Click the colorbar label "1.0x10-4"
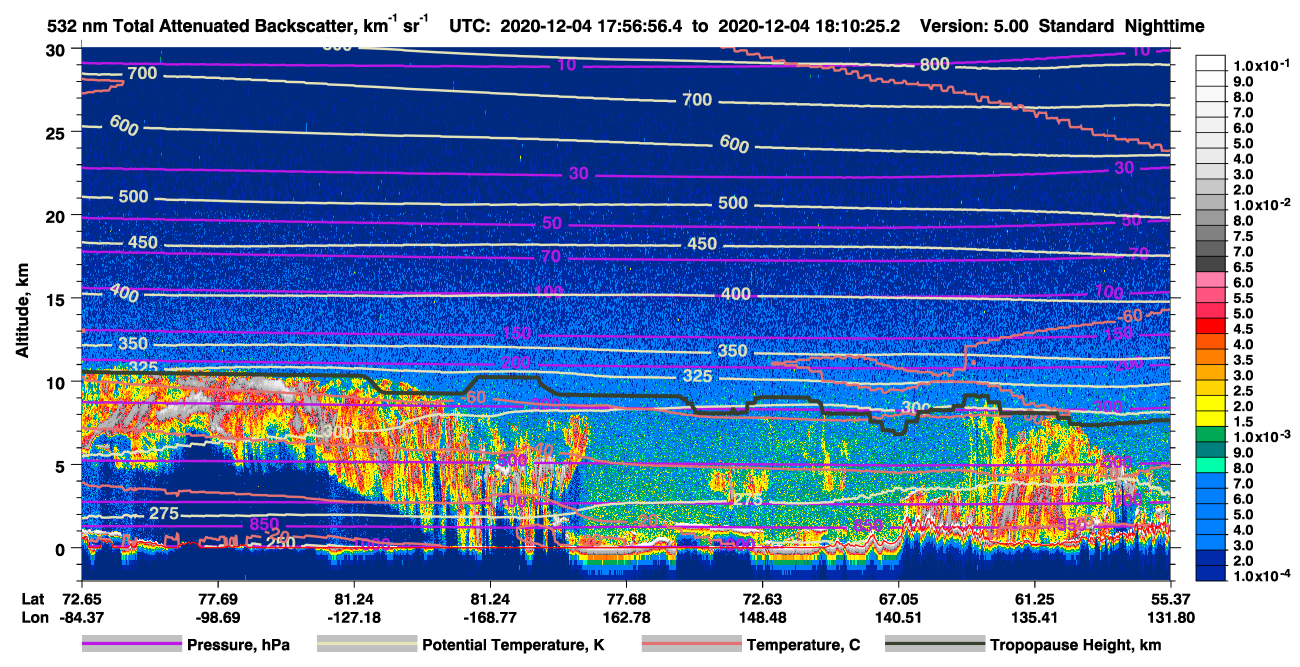The width and height of the screenshot is (1300, 667). (x=1261, y=576)
